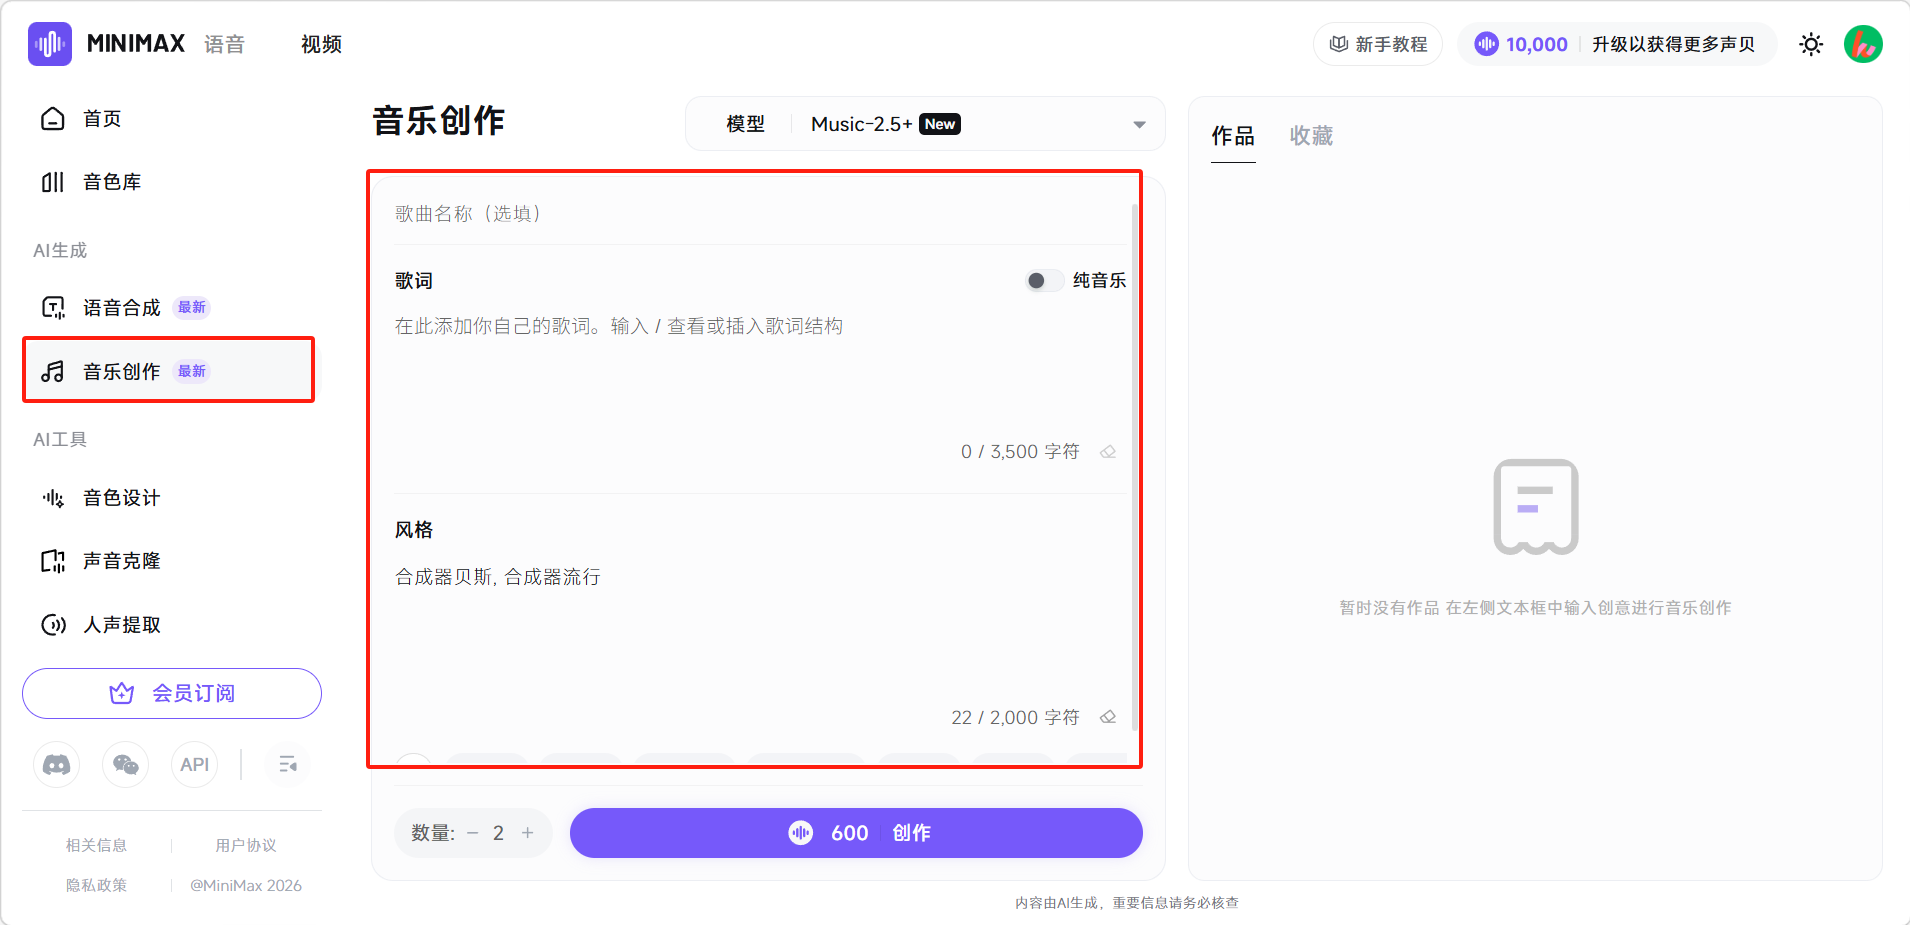Clear style text with eraser icon
The width and height of the screenshot is (1910, 925).
point(1108,718)
